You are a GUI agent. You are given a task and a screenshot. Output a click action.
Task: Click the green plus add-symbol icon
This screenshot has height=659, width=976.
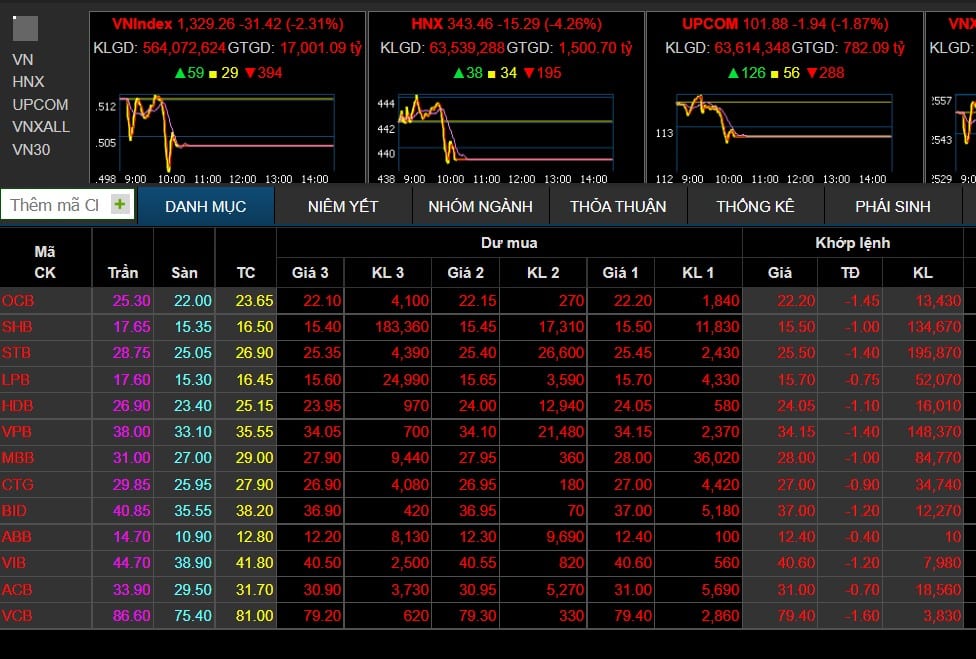[x=120, y=204]
